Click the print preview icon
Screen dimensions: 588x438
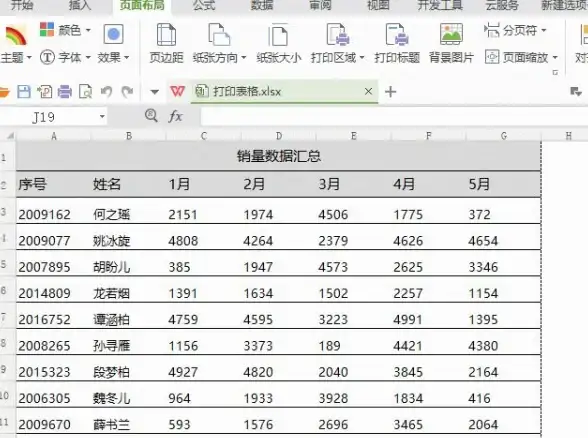[x=86, y=92]
